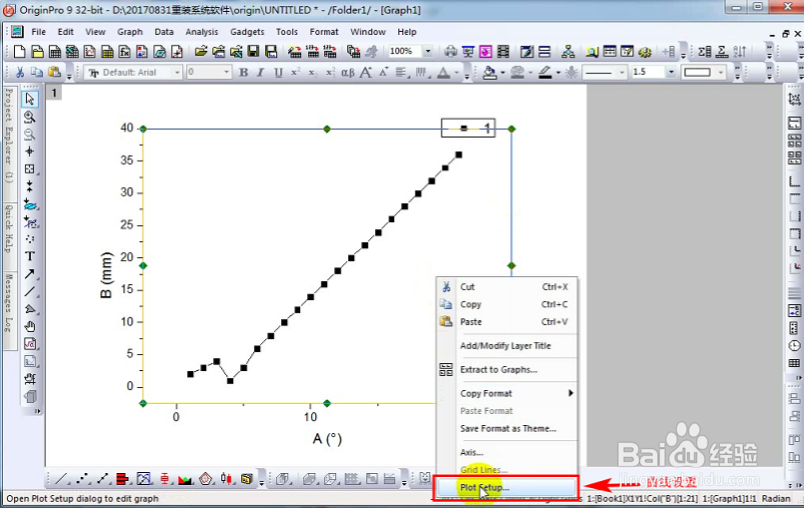Select the Zoom In magnifier tool
804x508 pixels.
(30, 117)
